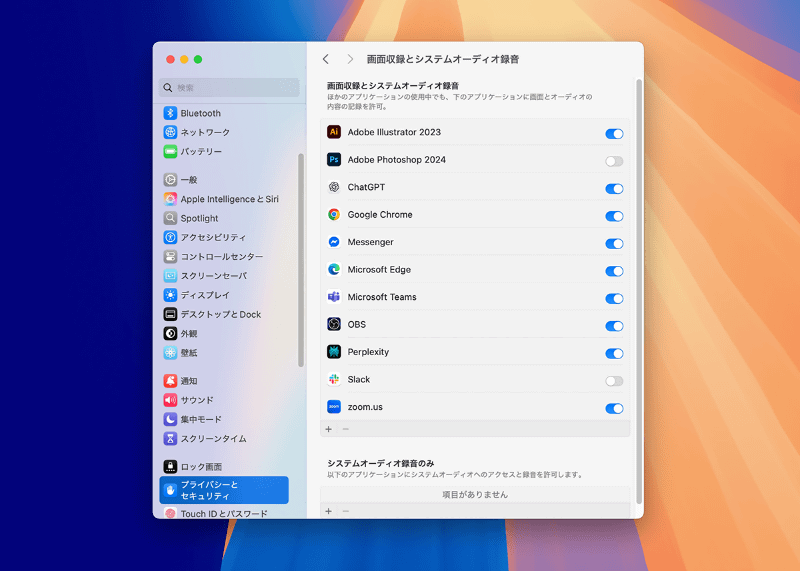Disable the OBS recording toggle
The height and width of the screenshot is (571, 800).
point(614,326)
